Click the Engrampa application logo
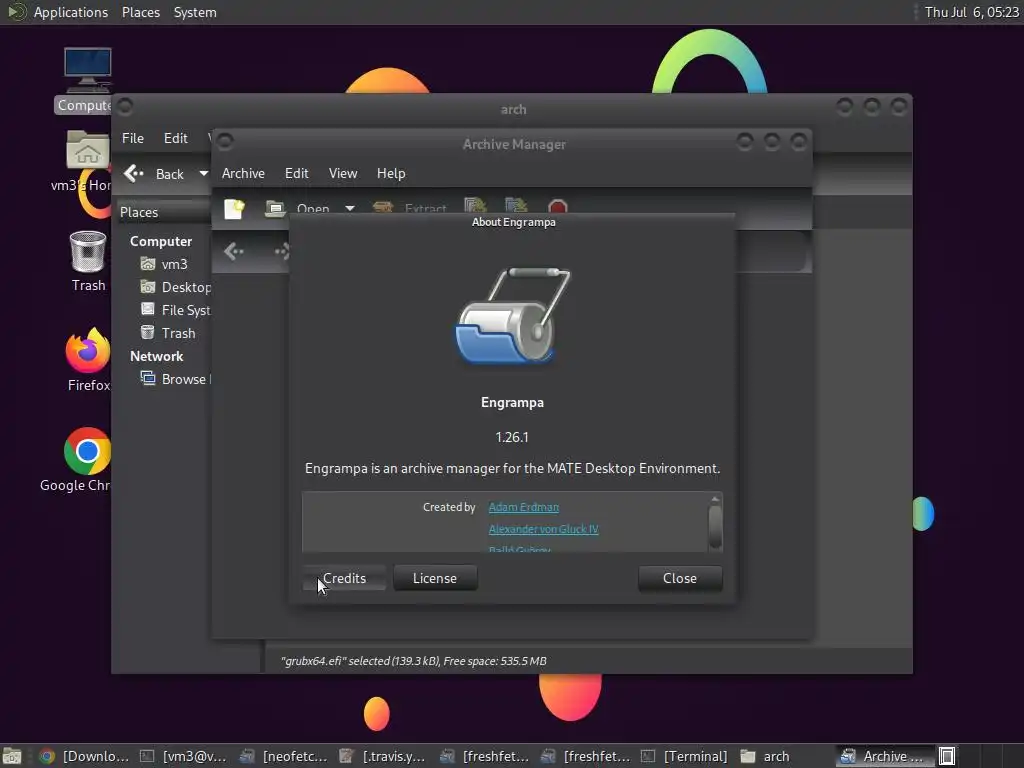This screenshot has width=1024, height=768. pos(513,315)
